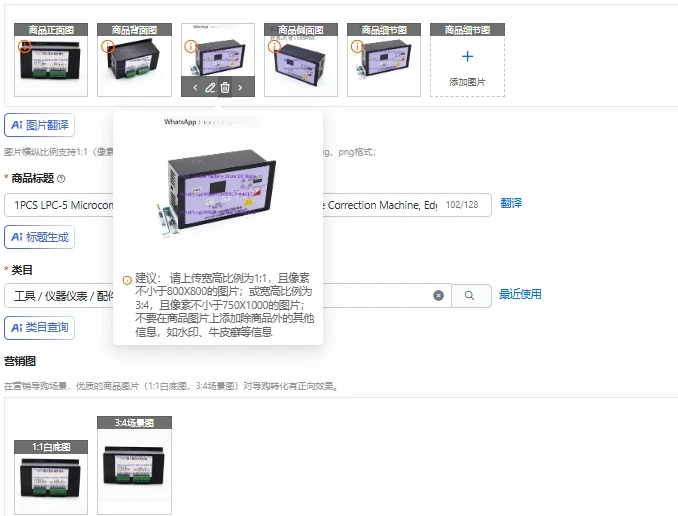Viewport: 678px width, 516px height.
Task: Click warning icon on fifth 商品细节图 thumbnail
Action: click(x=357, y=46)
